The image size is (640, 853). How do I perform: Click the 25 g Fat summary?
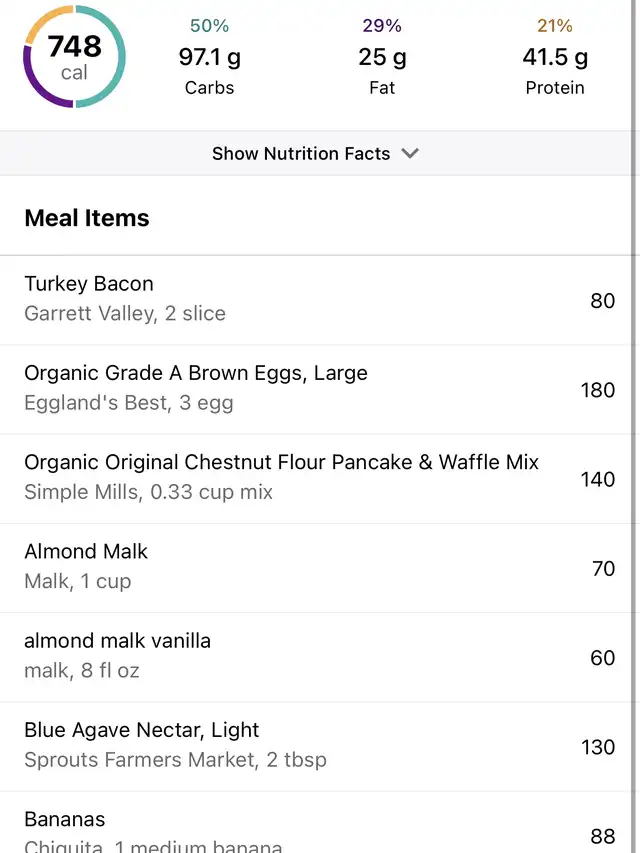(x=382, y=57)
